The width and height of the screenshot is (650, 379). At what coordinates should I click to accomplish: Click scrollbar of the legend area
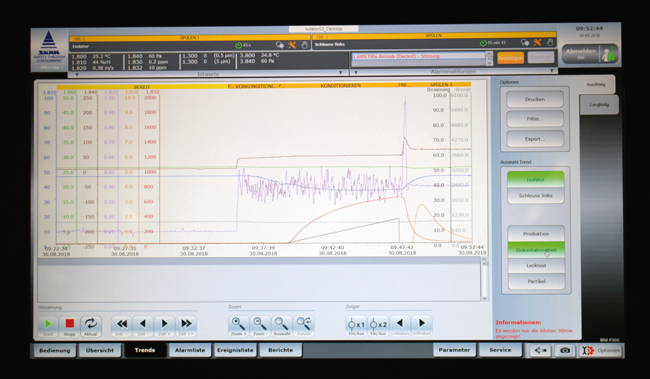[485, 279]
